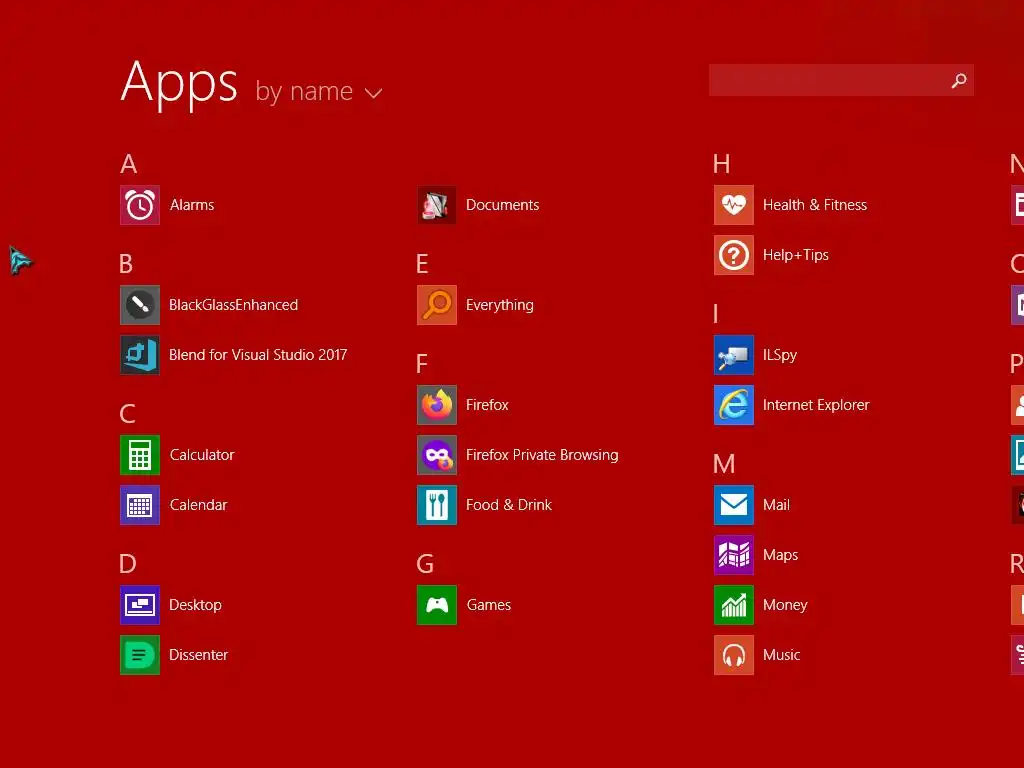Select the letter header F
1024x768 pixels.
[x=422, y=364]
